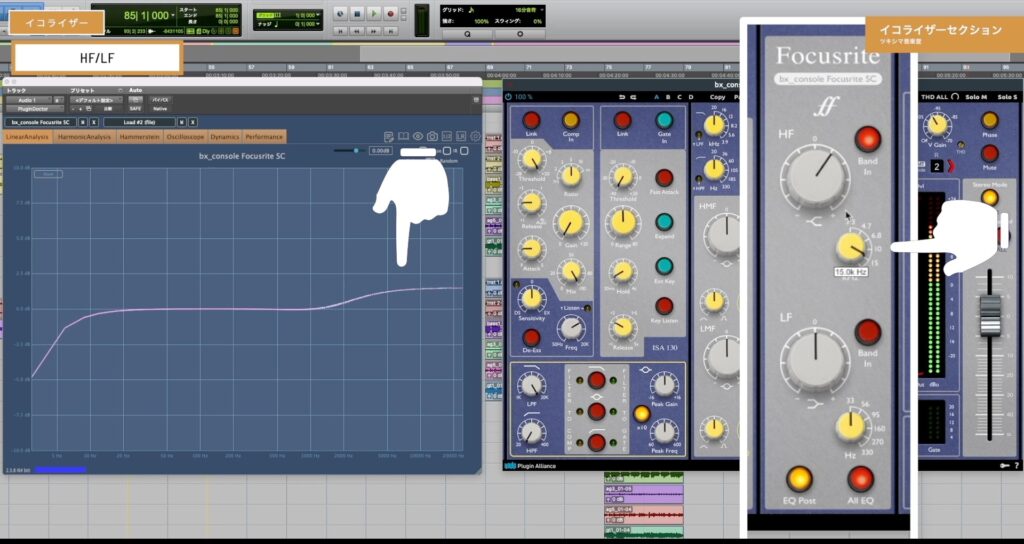Toggle the x10 peak frequency button

pyautogui.click(x=641, y=413)
